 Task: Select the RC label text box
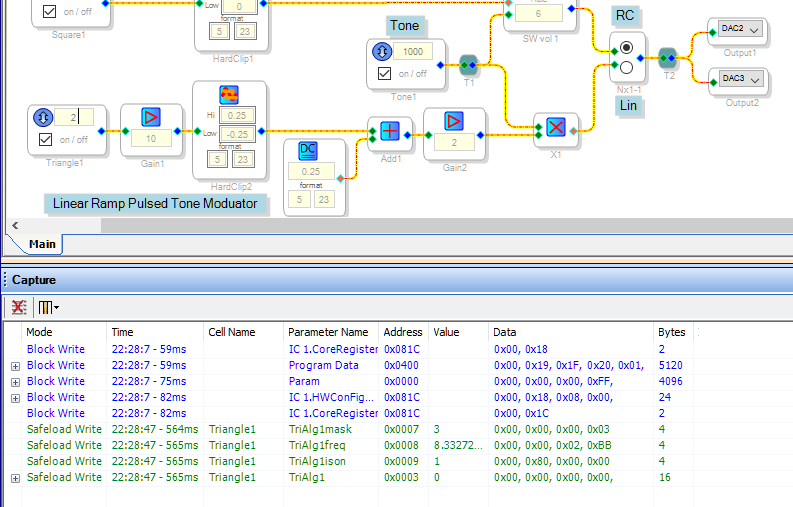[x=625, y=16]
